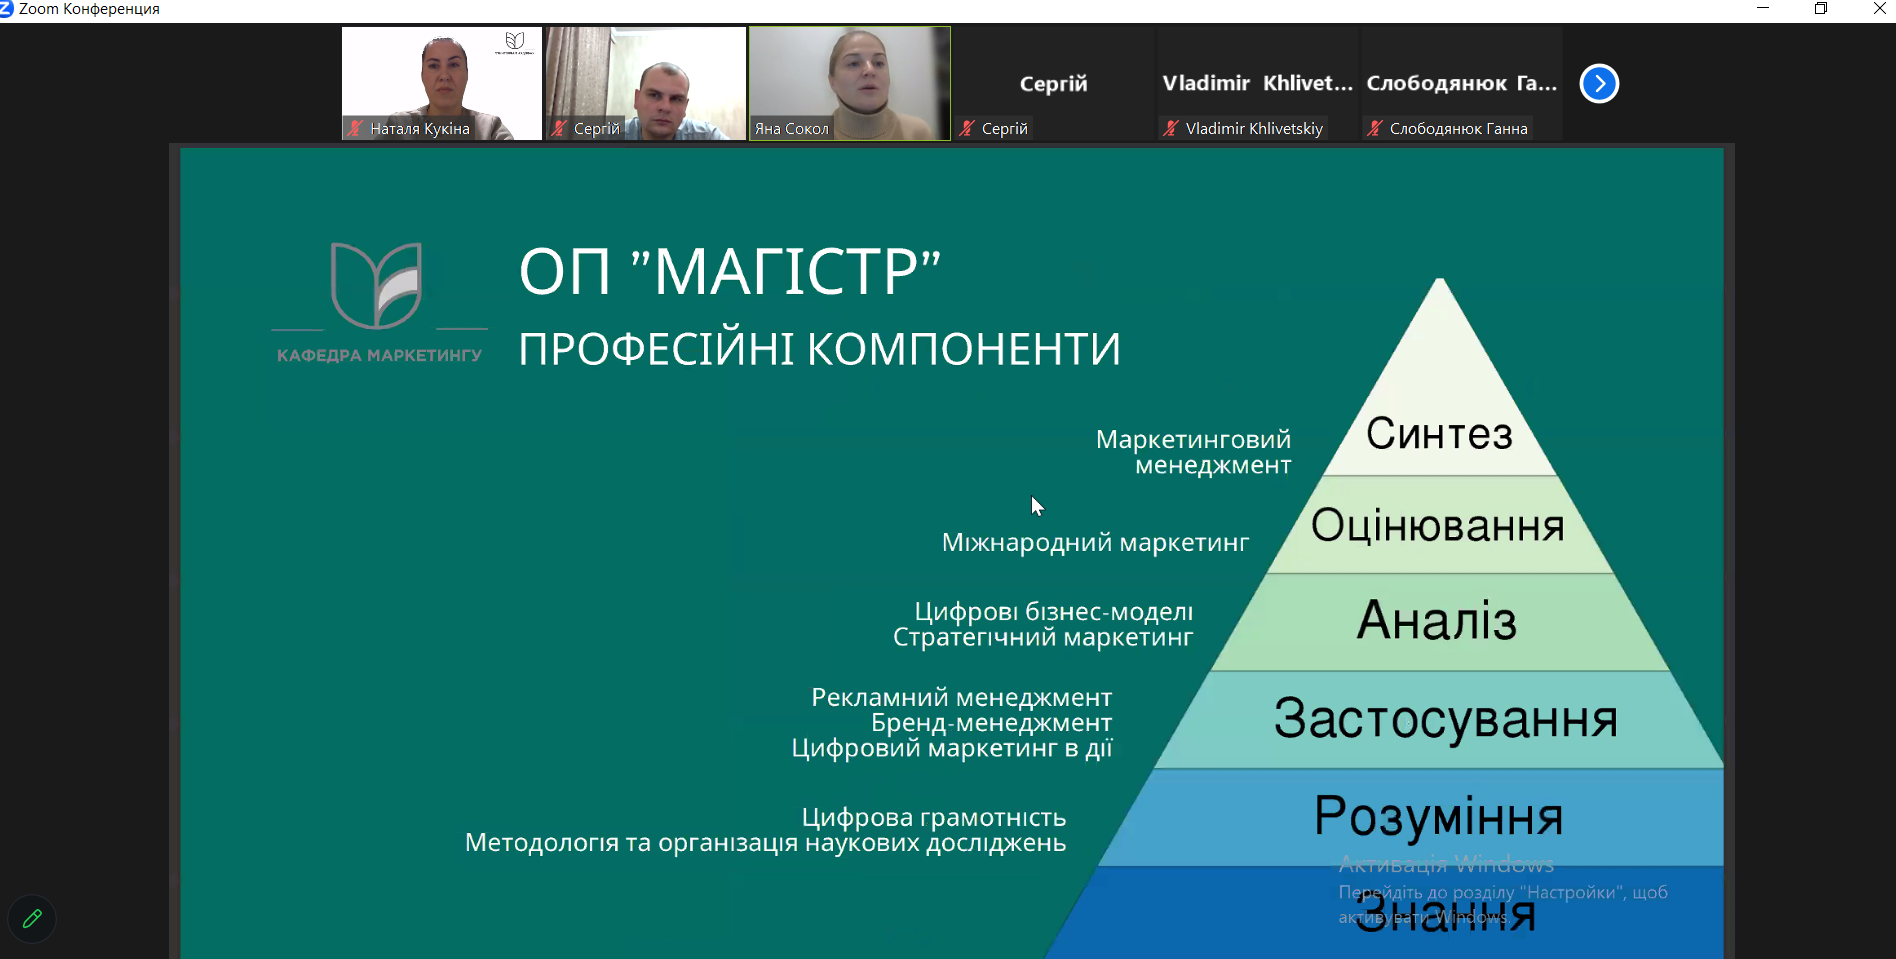Click the 'Цифрова грамотність' text

(934, 817)
